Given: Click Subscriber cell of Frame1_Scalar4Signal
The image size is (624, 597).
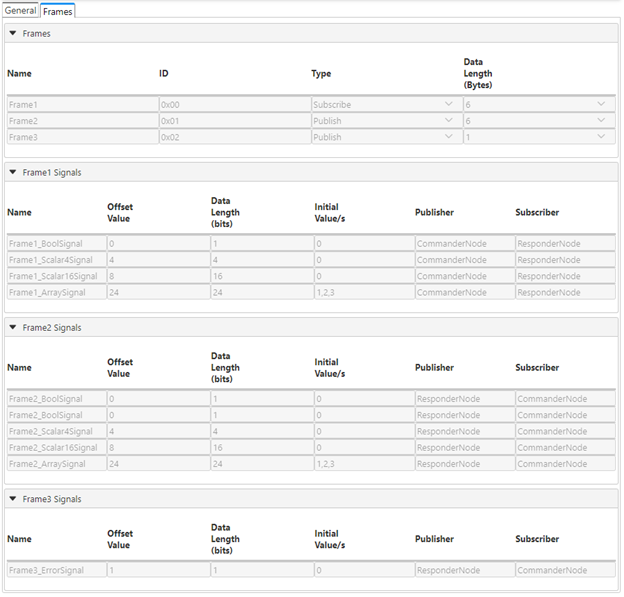Looking at the screenshot, I should tap(566, 260).
